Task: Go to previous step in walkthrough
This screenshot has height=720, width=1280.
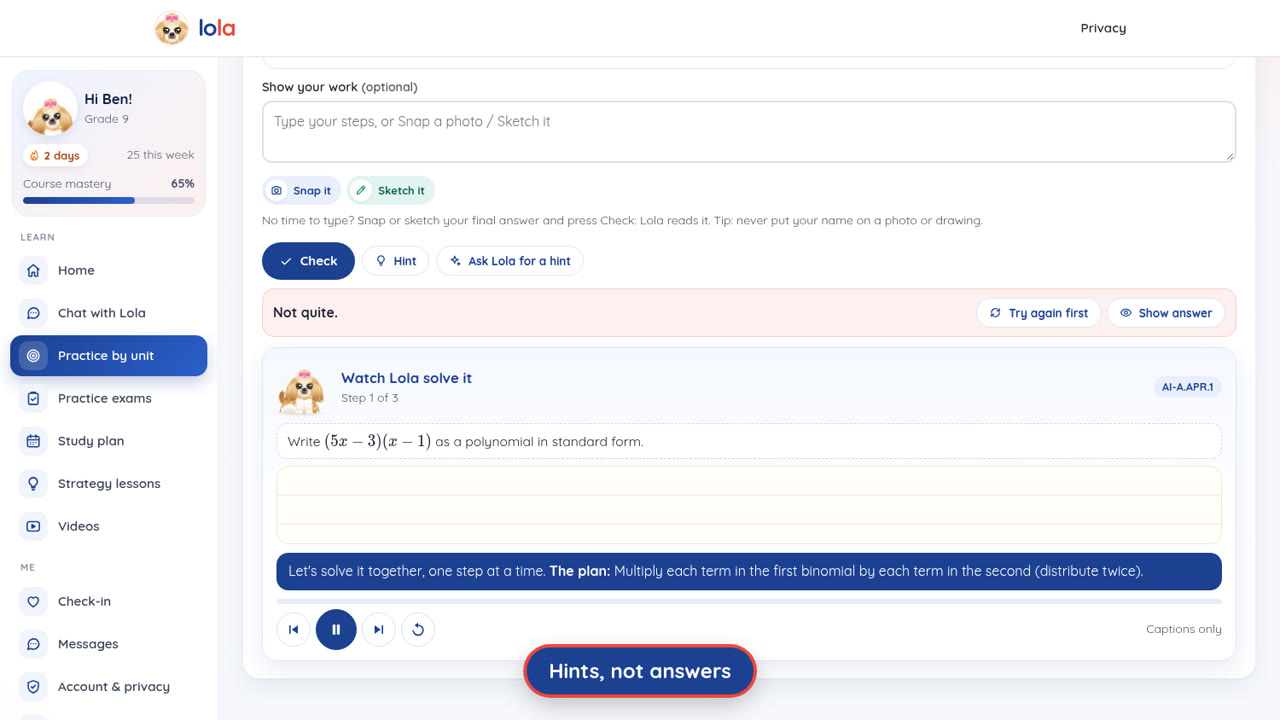Action: pos(294,630)
